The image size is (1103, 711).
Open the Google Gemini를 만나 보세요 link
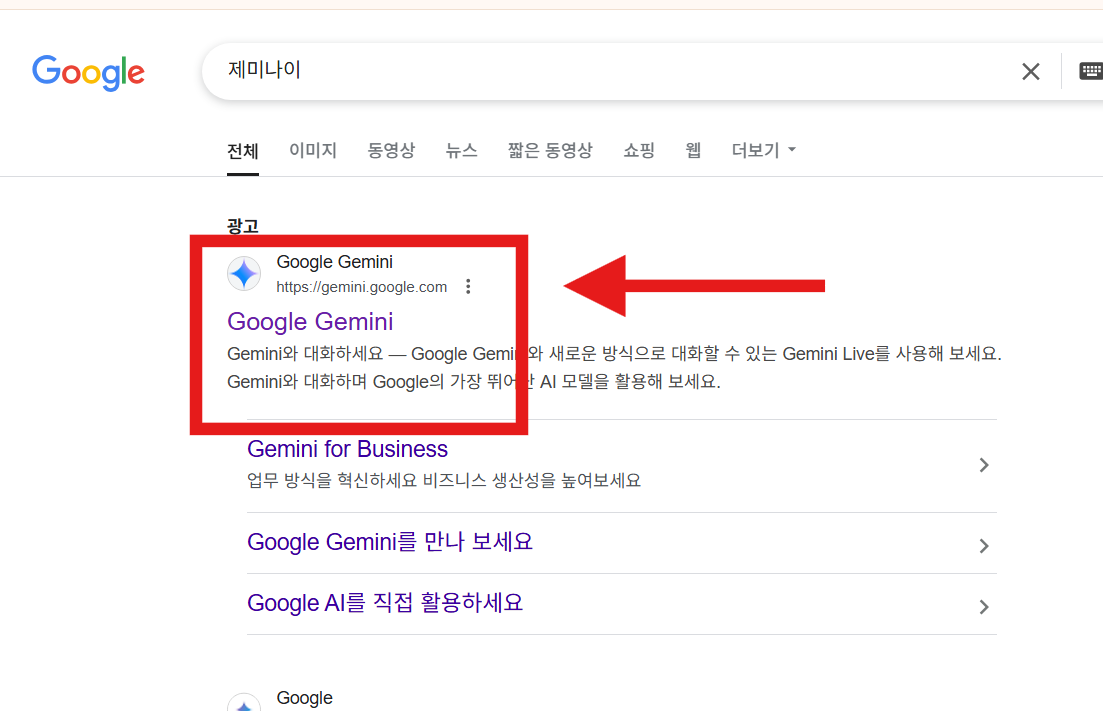tap(390, 542)
